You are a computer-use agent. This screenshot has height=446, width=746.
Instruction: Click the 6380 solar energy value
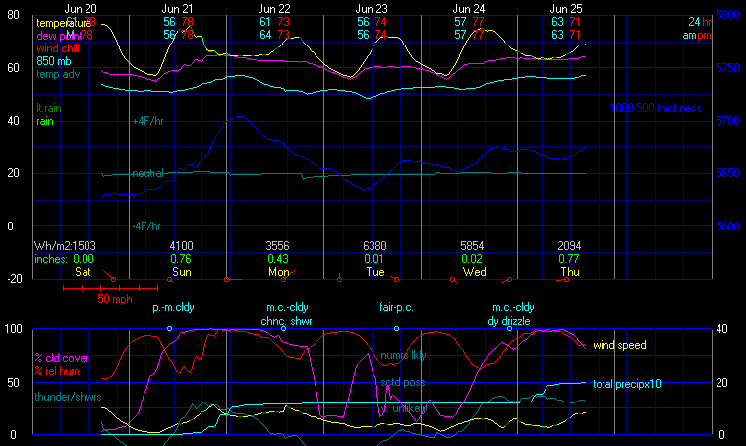(375, 246)
